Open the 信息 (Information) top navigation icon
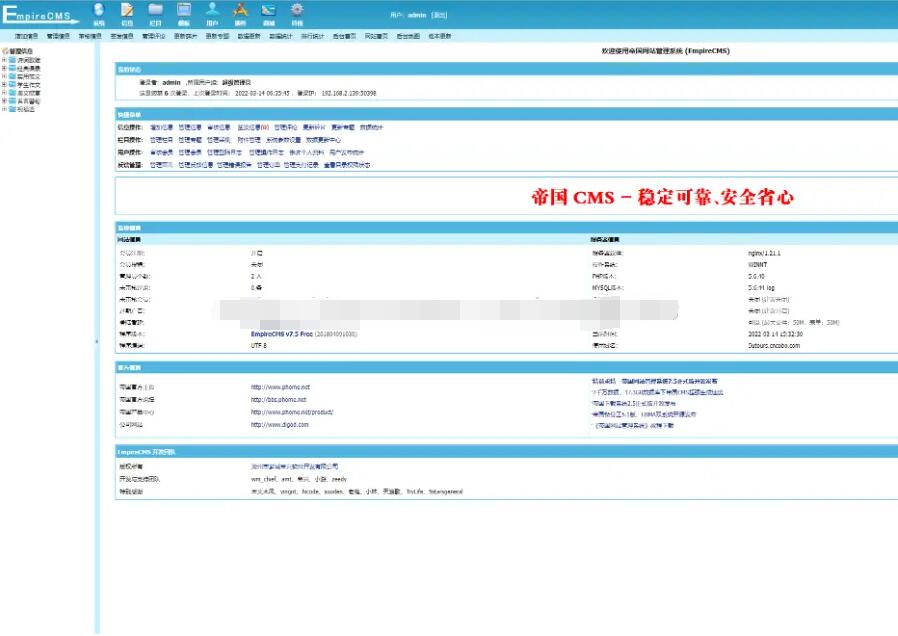 pos(126,12)
